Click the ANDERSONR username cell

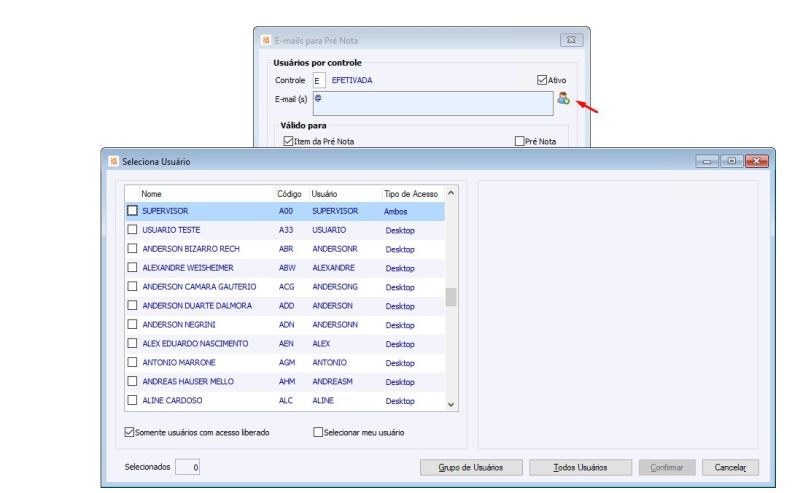[335, 249]
